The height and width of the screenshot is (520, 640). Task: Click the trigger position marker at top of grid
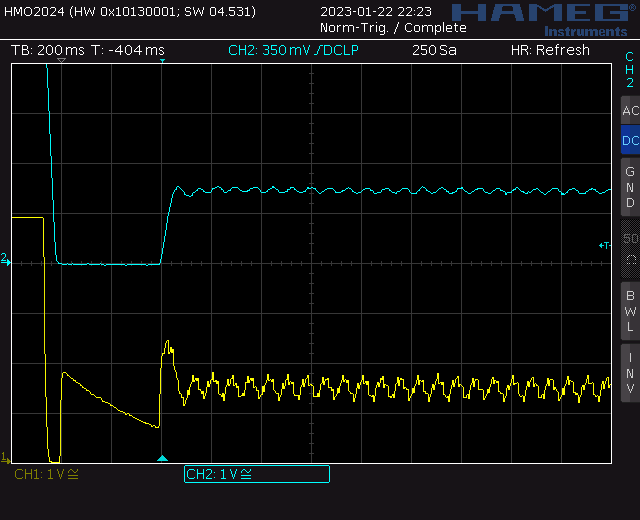click(61, 62)
